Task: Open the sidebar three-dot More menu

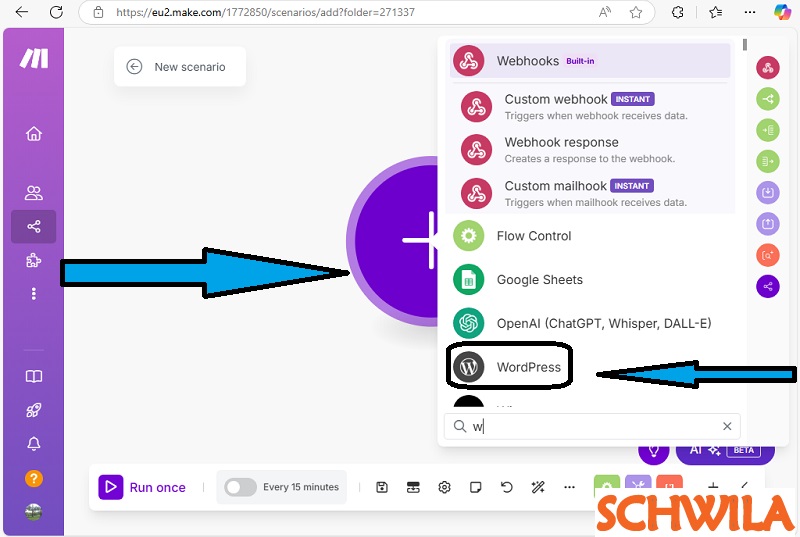Action: click(x=34, y=294)
